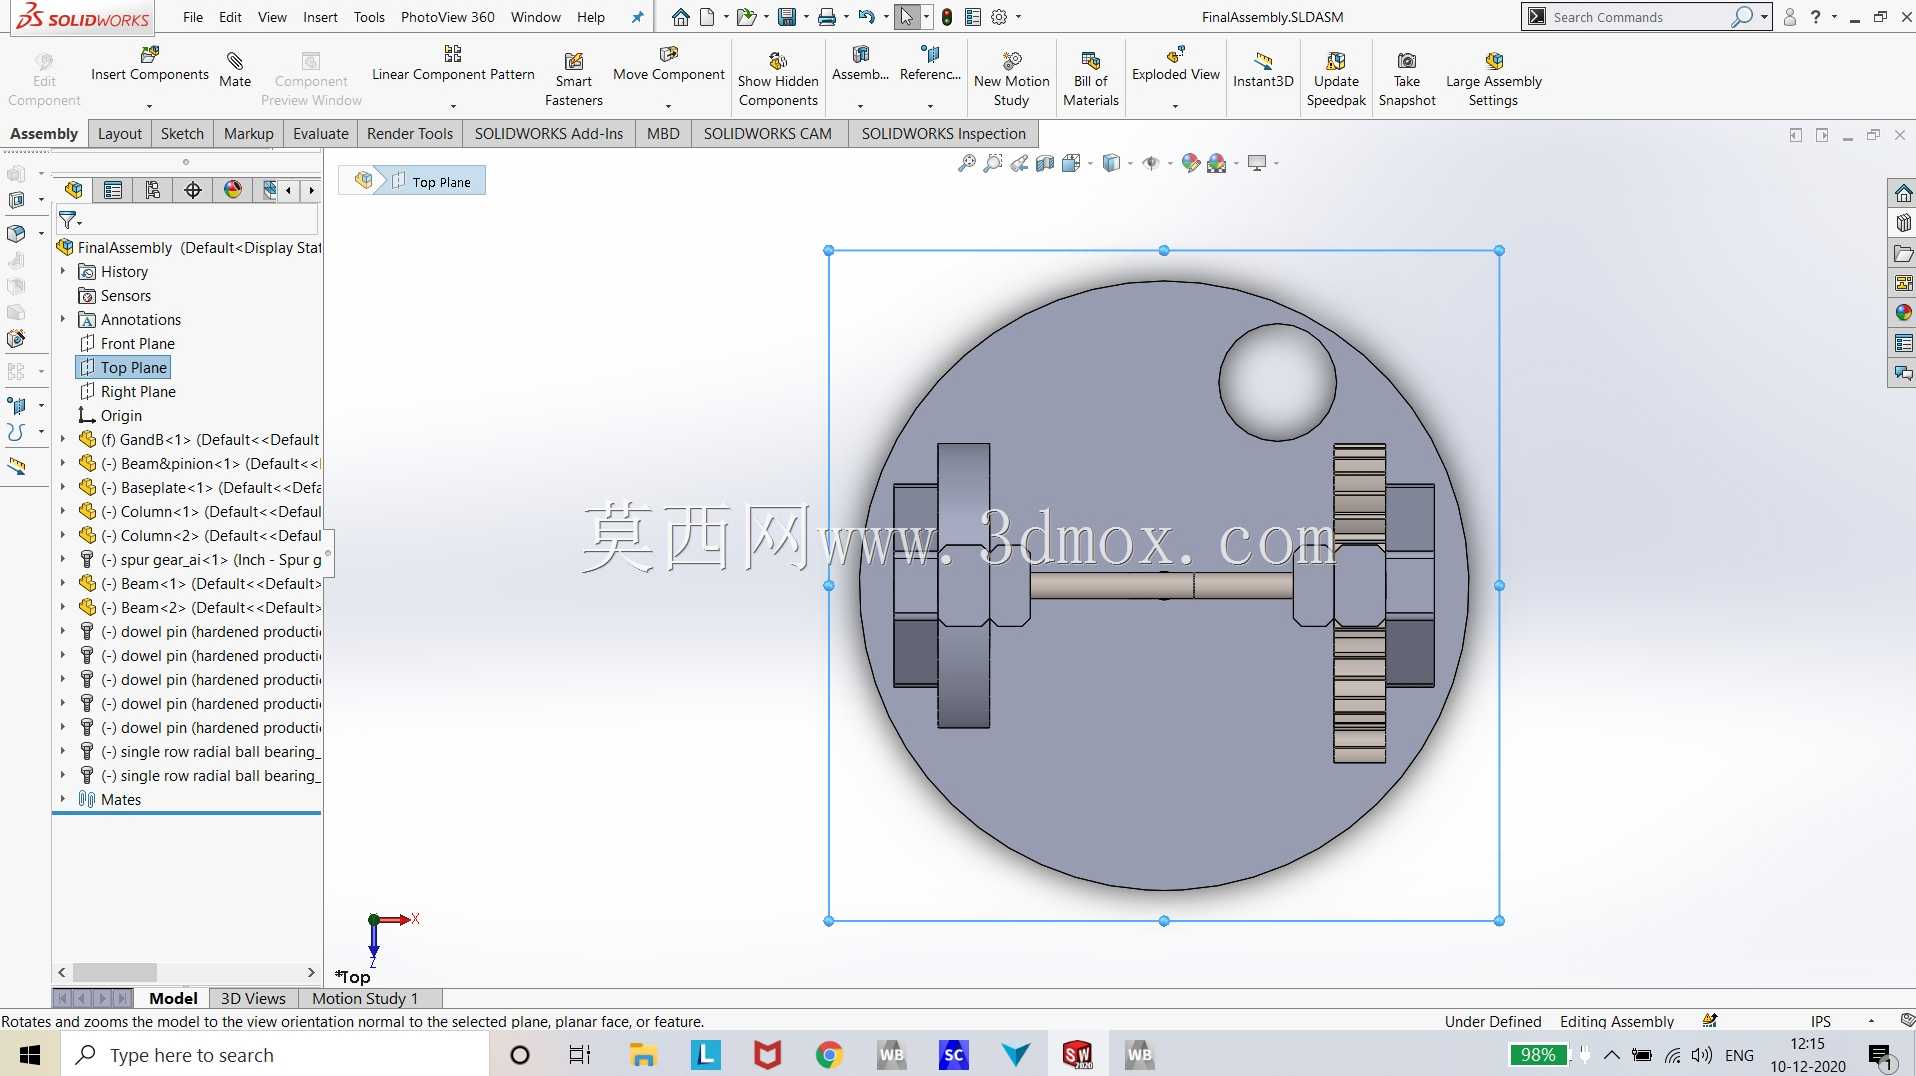Switch to the Sketch tab

[182, 134]
